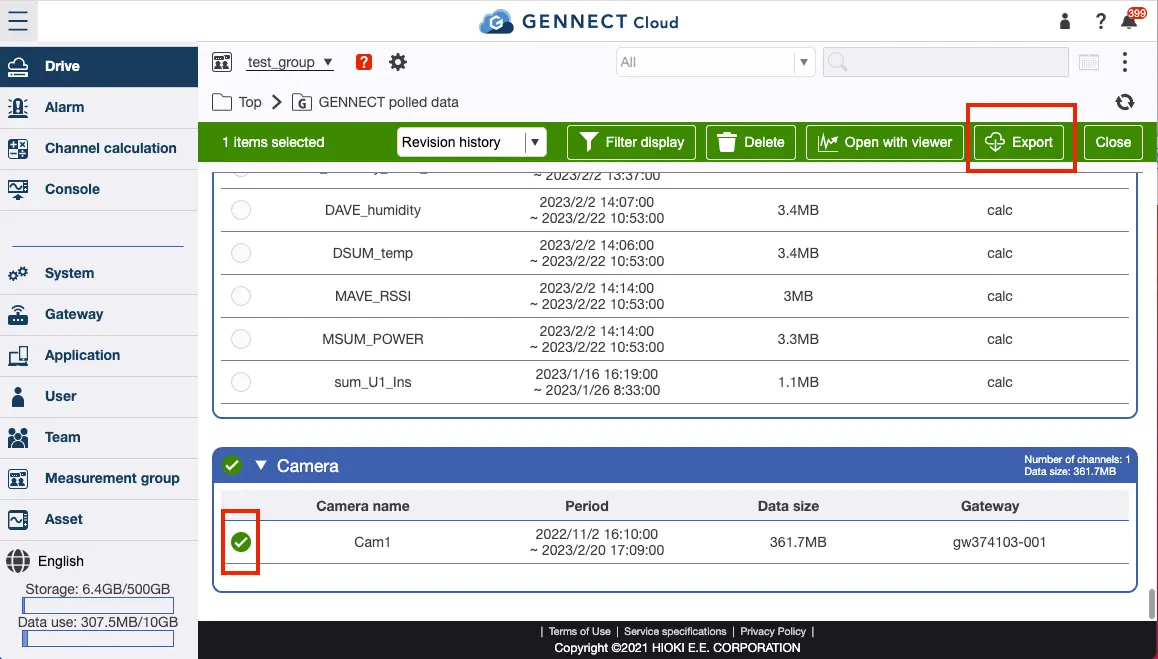Open the measurement group settings gear
The height and width of the screenshot is (659, 1158).
397,61
